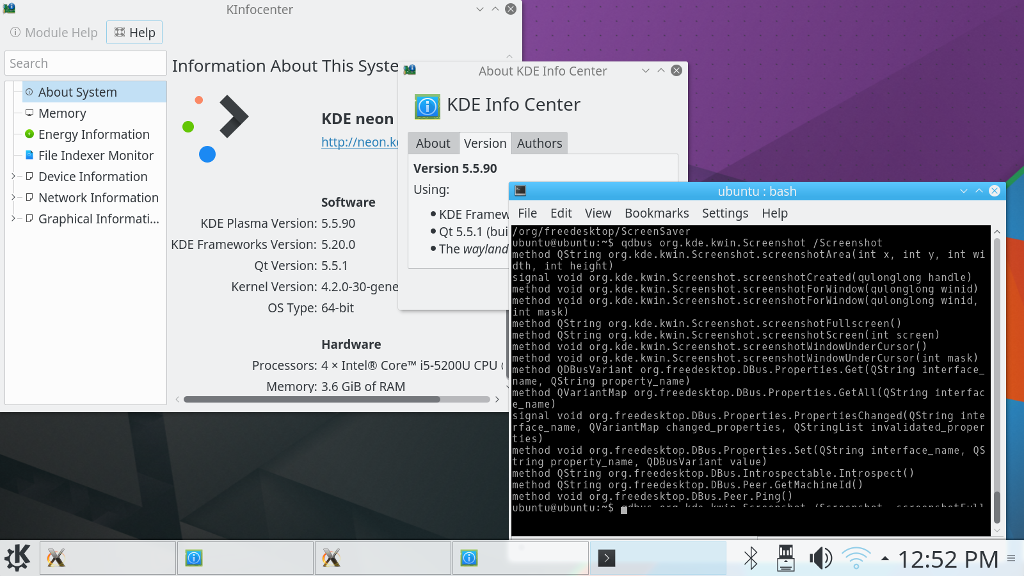Image resolution: width=1024 pixels, height=576 pixels.
Task: Switch to the Authors tab
Action: click(x=539, y=143)
